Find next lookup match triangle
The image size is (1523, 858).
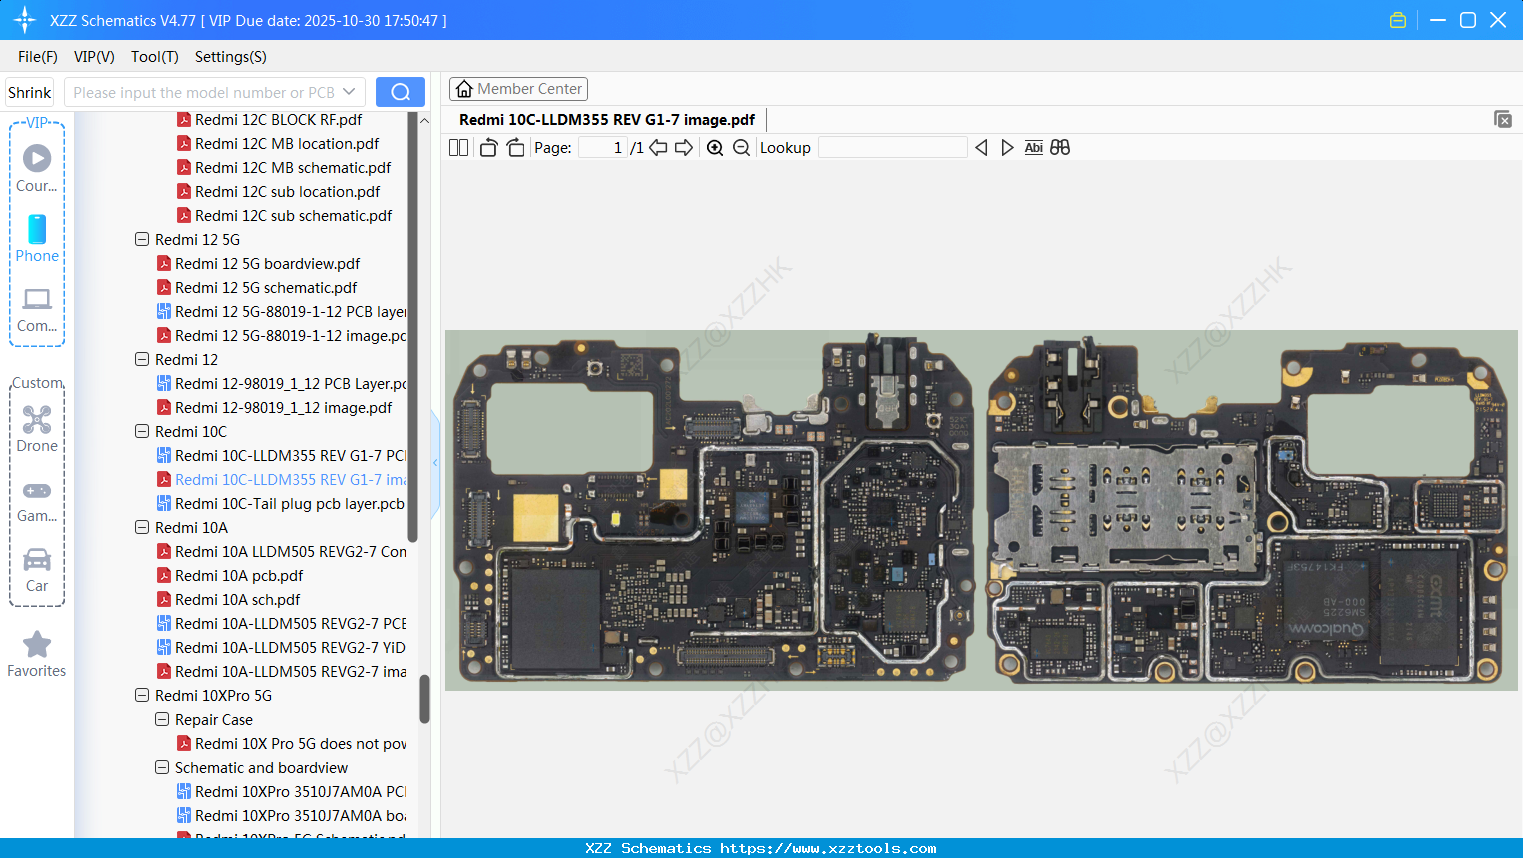click(x=1007, y=148)
